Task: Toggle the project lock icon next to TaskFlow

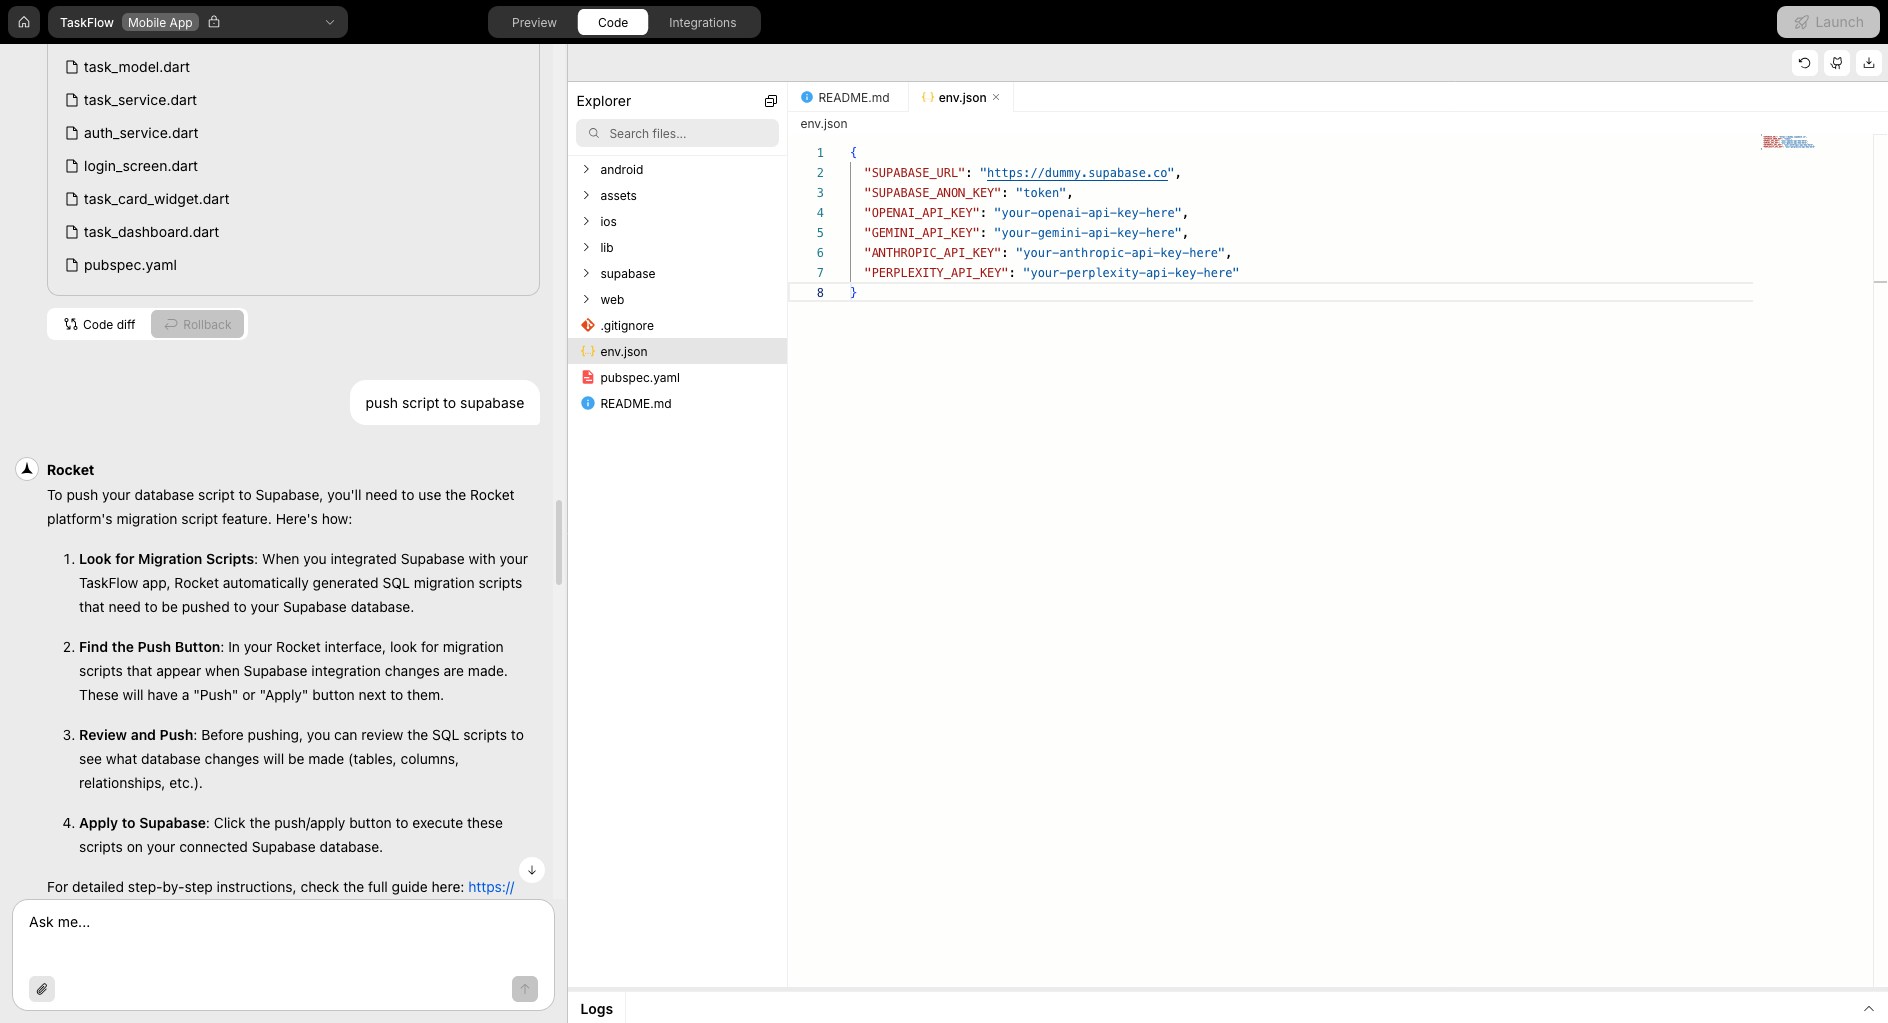Action: coord(216,21)
